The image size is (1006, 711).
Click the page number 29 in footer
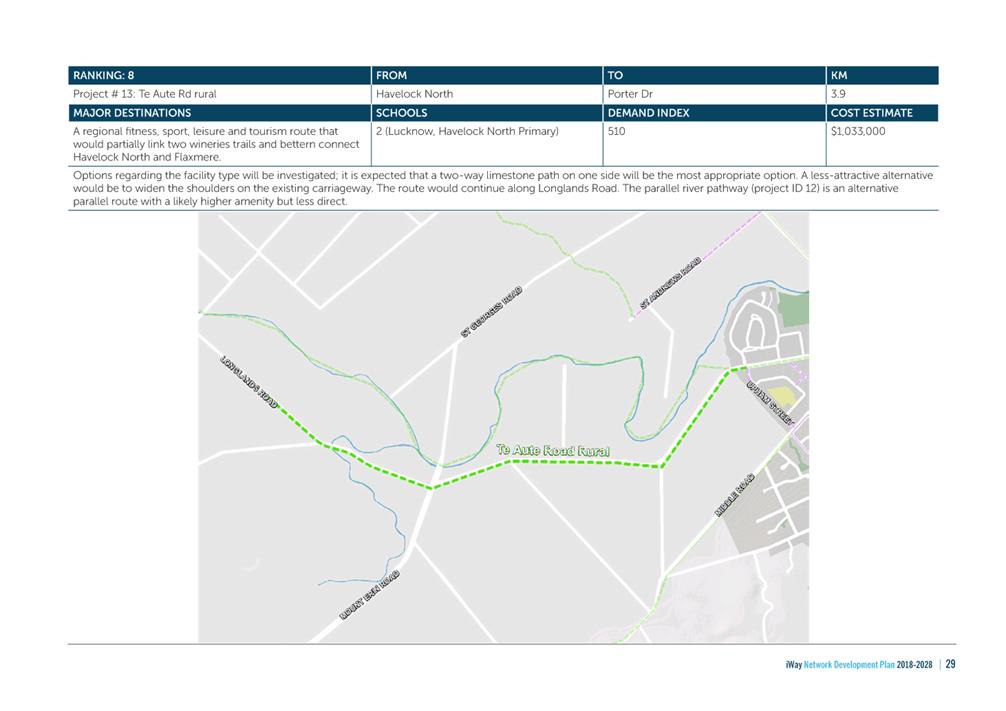(x=950, y=664)
